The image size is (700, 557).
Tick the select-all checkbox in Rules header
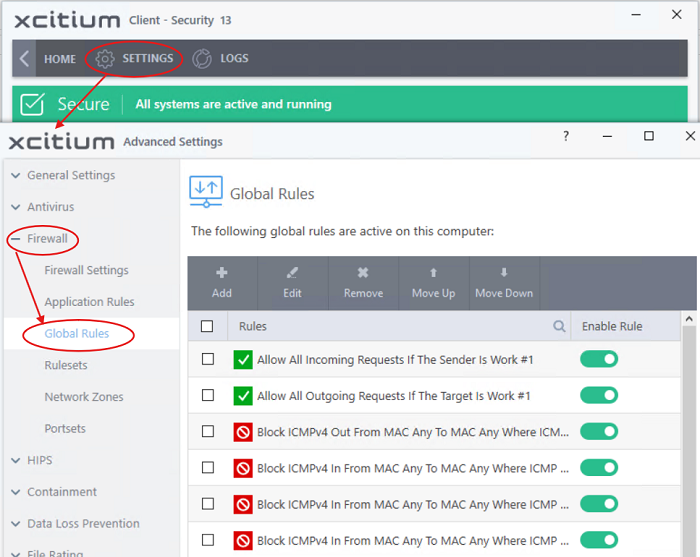click(x=207, y=326)
